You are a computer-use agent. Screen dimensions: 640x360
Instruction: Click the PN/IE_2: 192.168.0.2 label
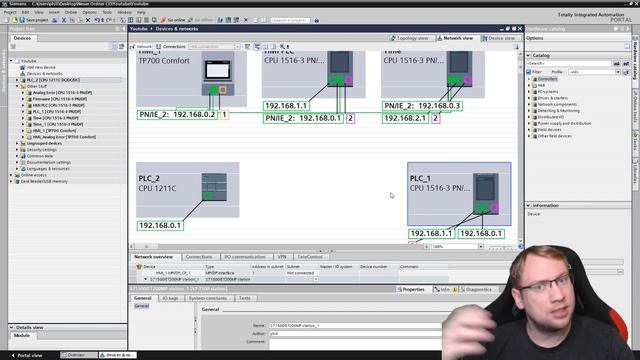pyautogui.click(x=178, y=115)
